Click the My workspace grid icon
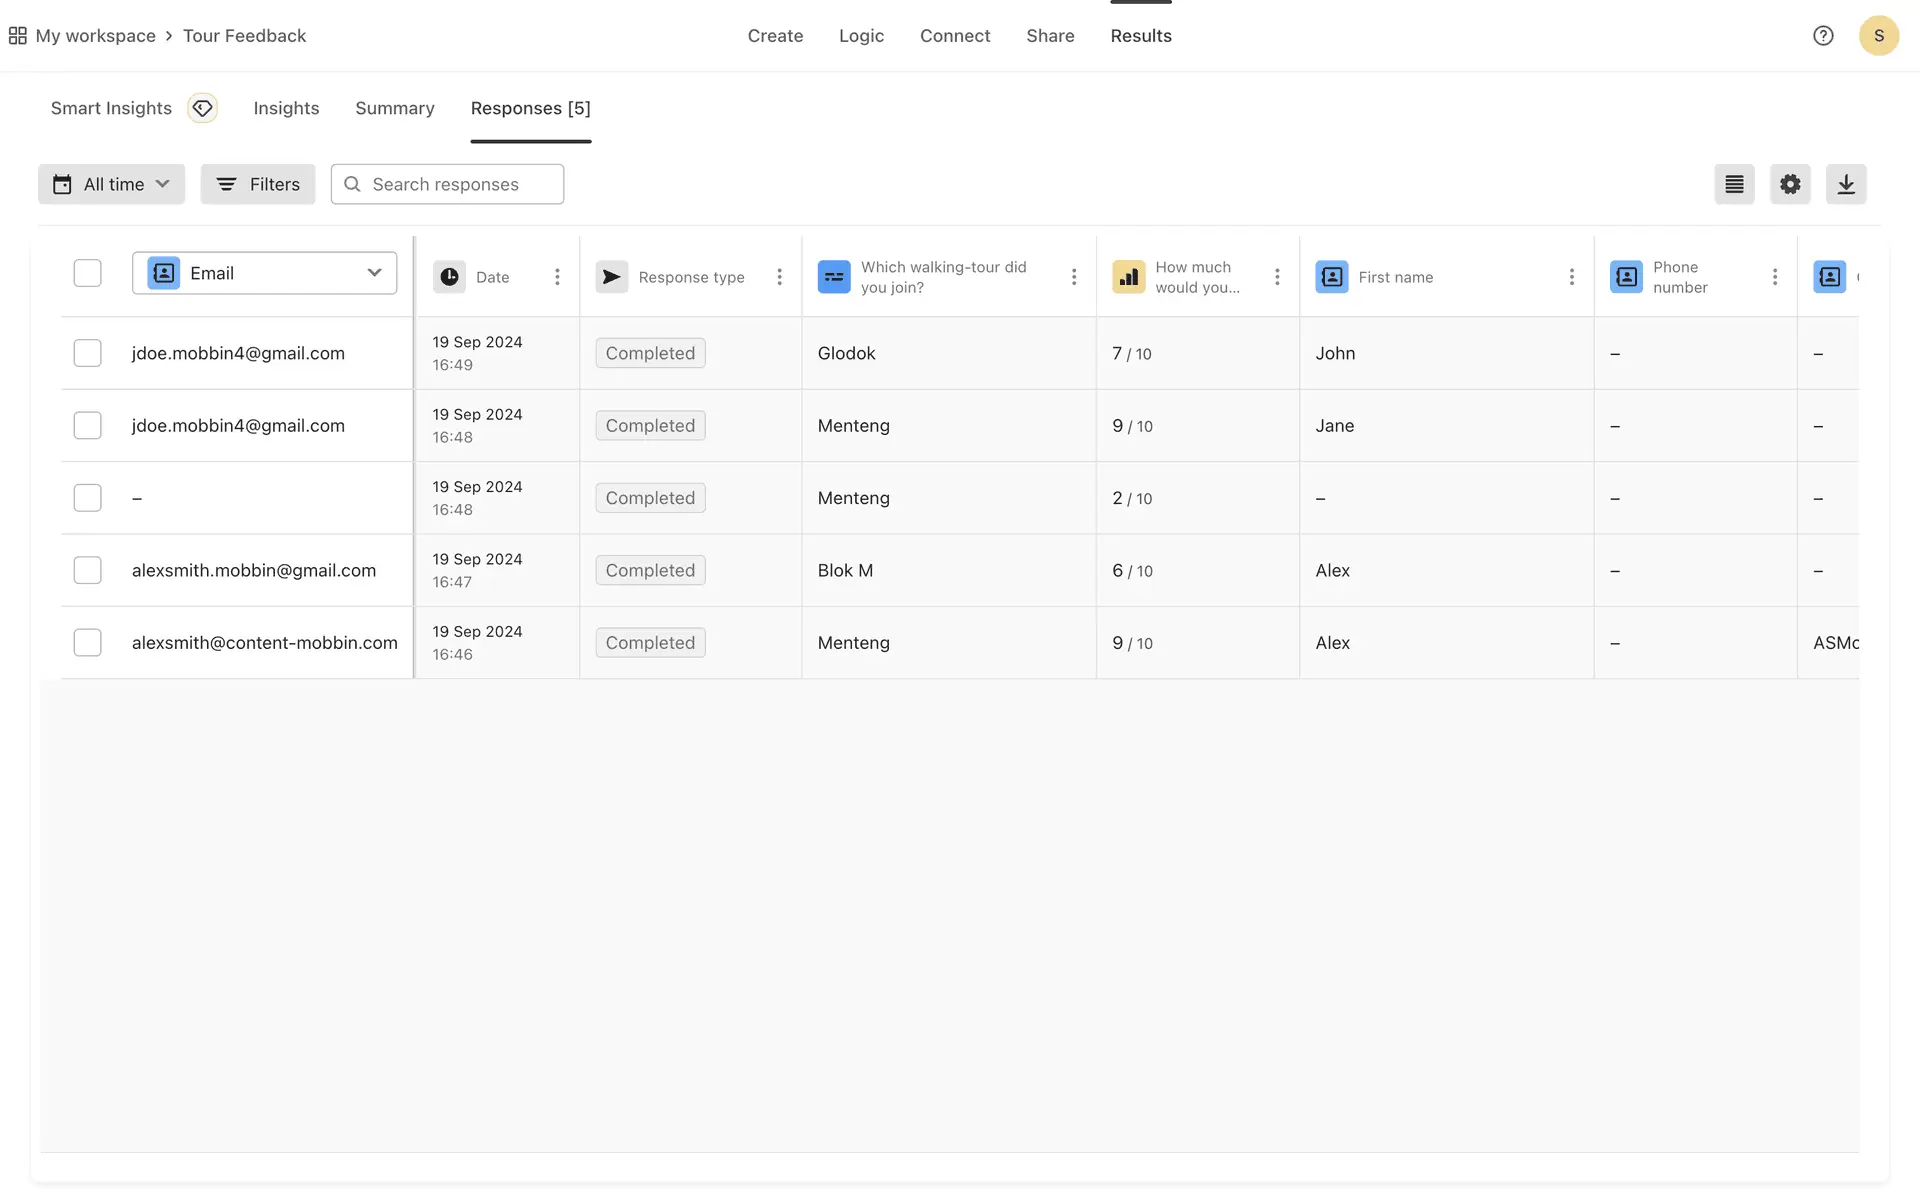Viewport: 1920px width, 1200px height. point(17,36)
